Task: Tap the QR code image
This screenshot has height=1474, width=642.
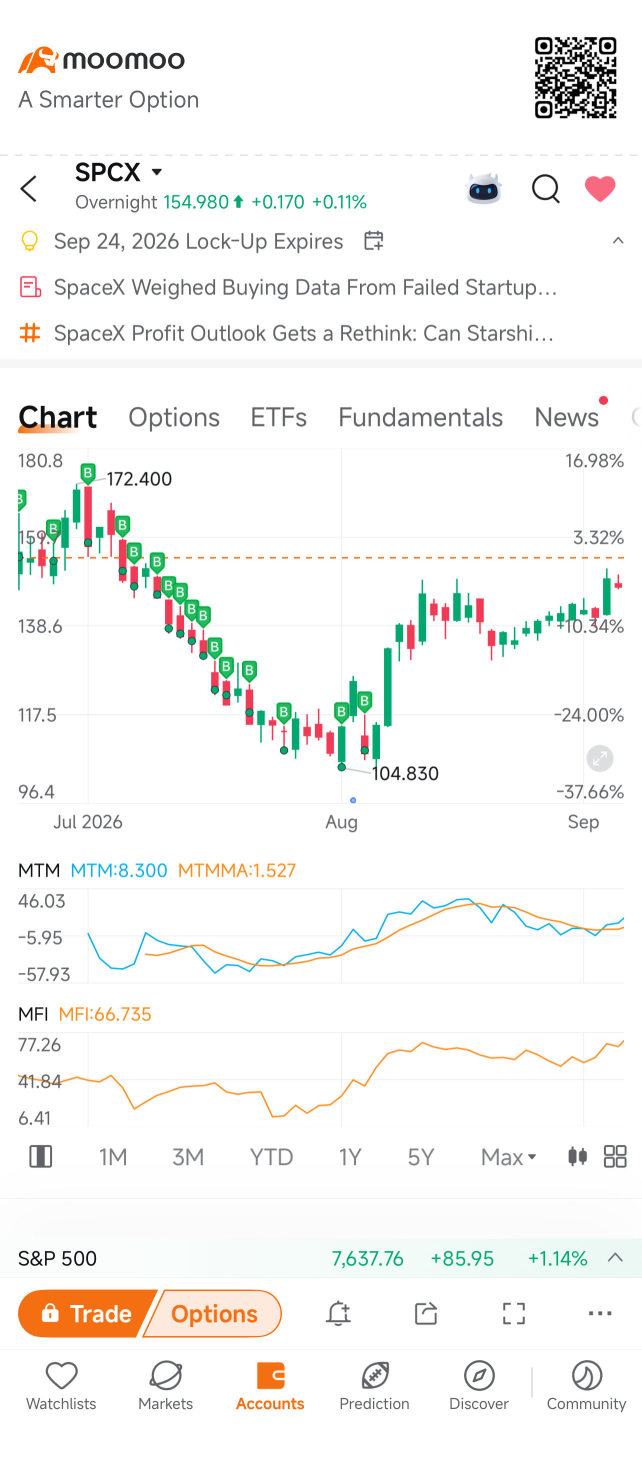Action: pyautogui.click(x=576, y=78)
